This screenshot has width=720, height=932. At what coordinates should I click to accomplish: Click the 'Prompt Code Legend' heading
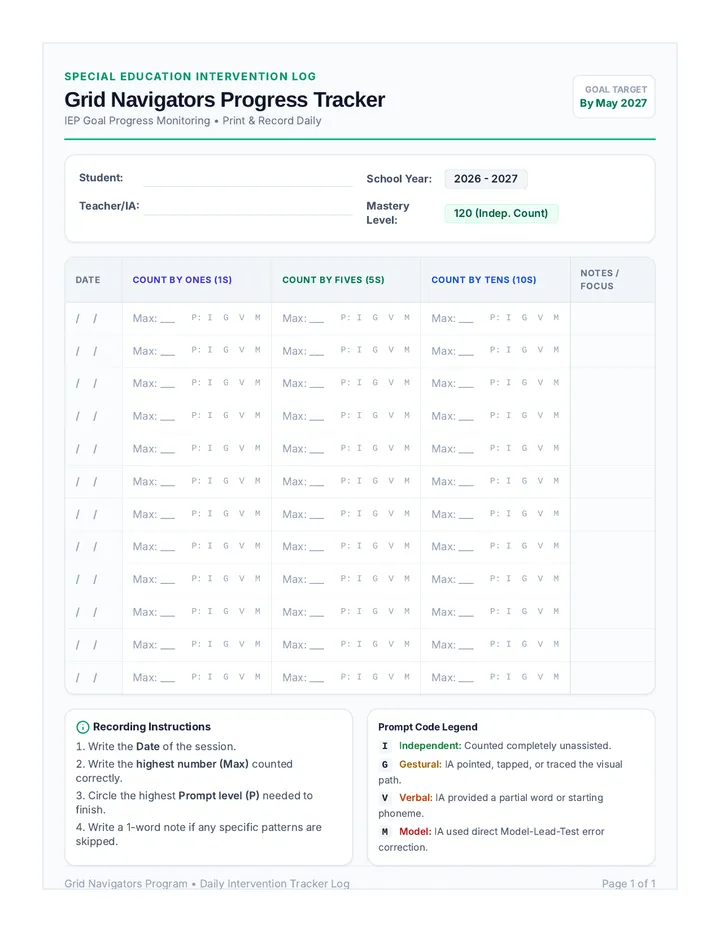[x=428, y=727]
